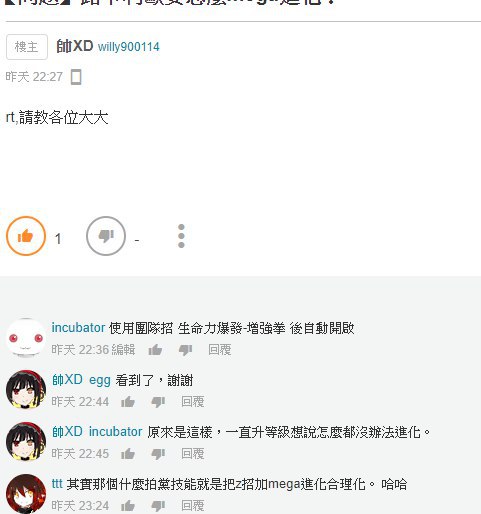
Task: Open willy900114 user profile link
Action: (x=129, y=47)
